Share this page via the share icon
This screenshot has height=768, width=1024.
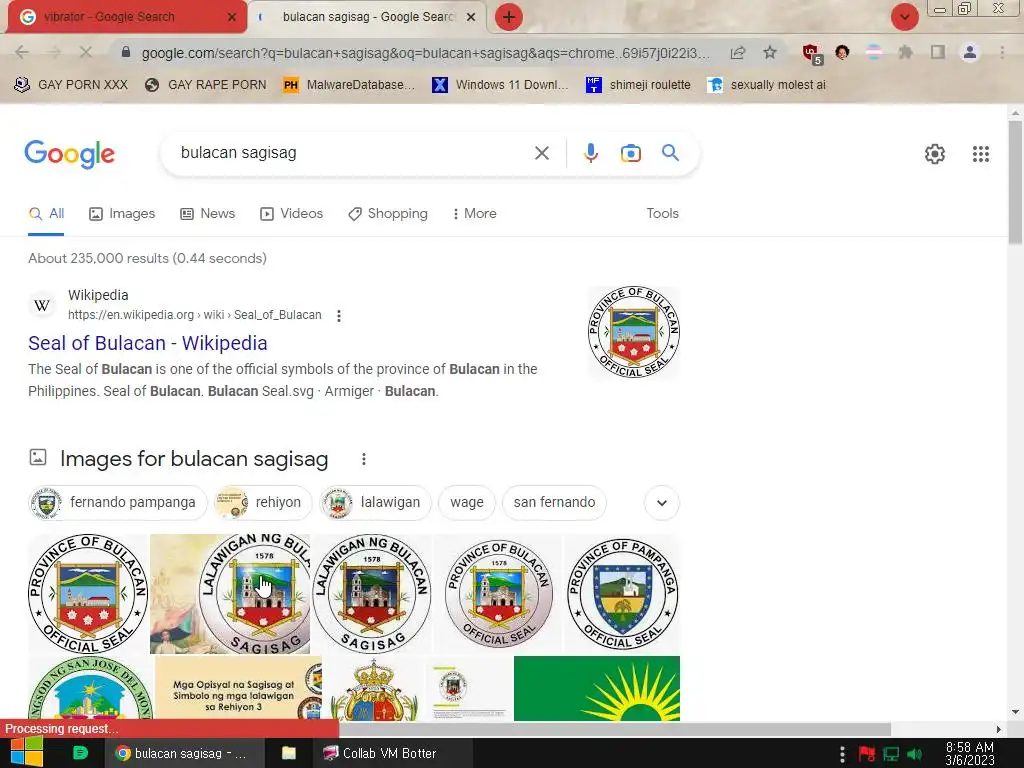coord(738,53)
